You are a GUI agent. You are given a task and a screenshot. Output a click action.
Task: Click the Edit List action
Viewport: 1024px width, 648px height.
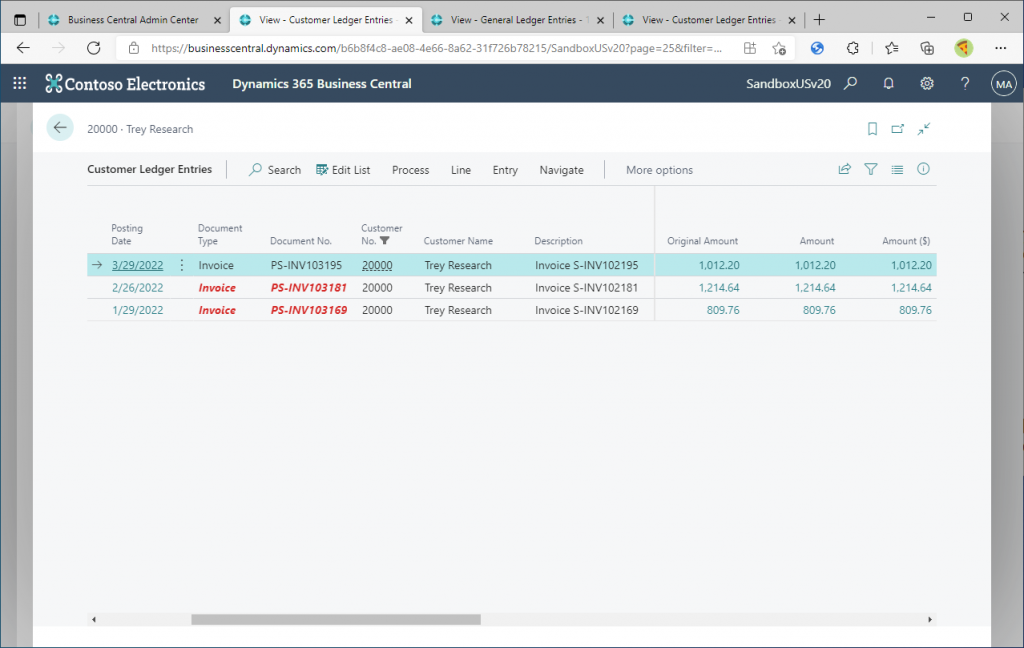pyautogui.click(x=343, y=170)
